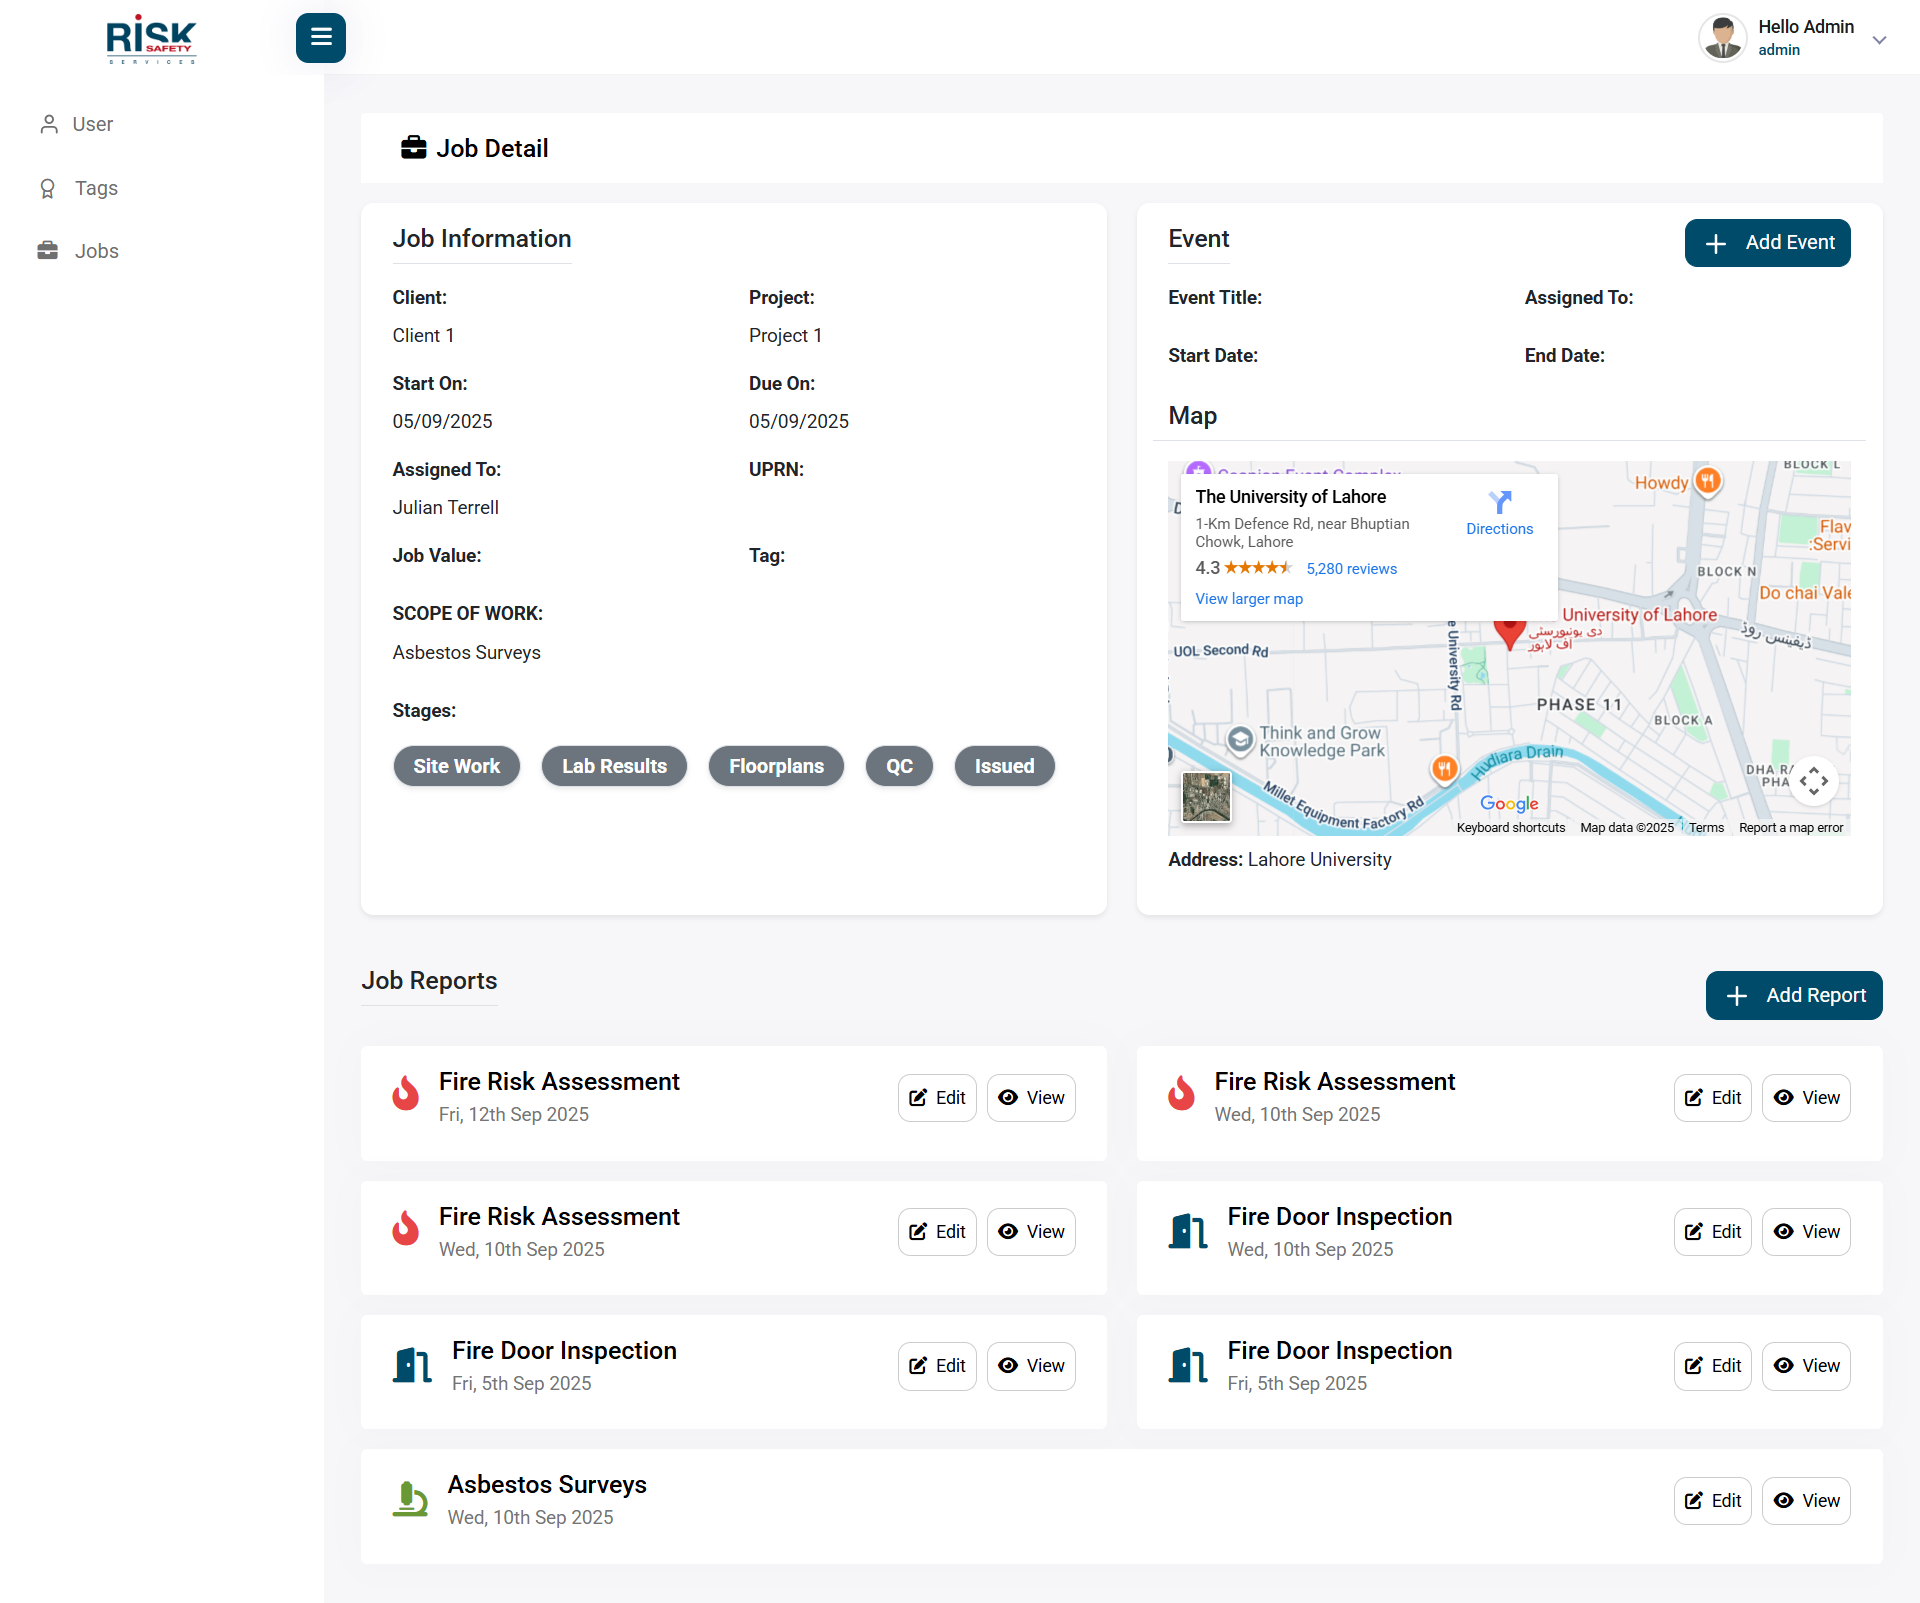This screenshot has width=1920, height=1603.
Task: Open the View larger map link
Action: (x=1249, y=599)
